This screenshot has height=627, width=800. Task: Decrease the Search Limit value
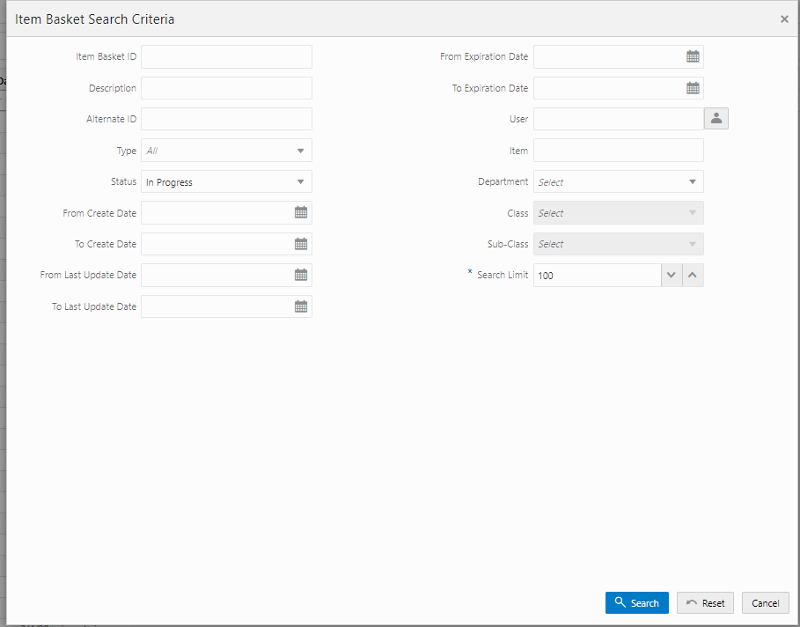point(671,275)
